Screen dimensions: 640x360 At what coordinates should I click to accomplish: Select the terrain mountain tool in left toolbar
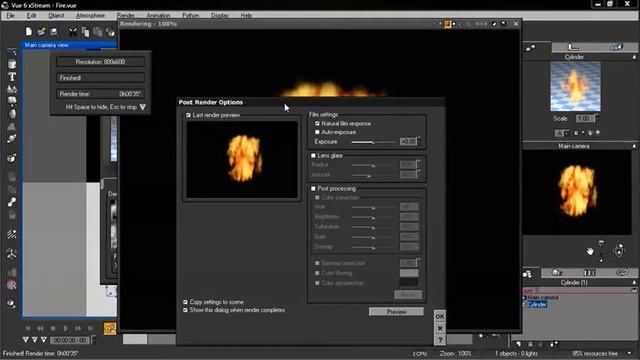pyautogui.click(x=12, y=89)
